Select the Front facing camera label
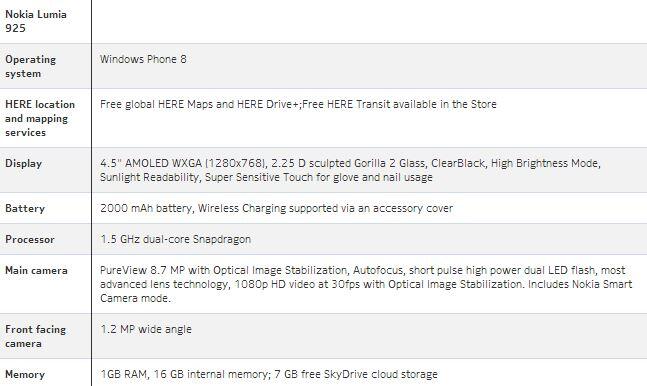This screenshot has height=386, width=647. pyautogui.click(x=35, y=336)
